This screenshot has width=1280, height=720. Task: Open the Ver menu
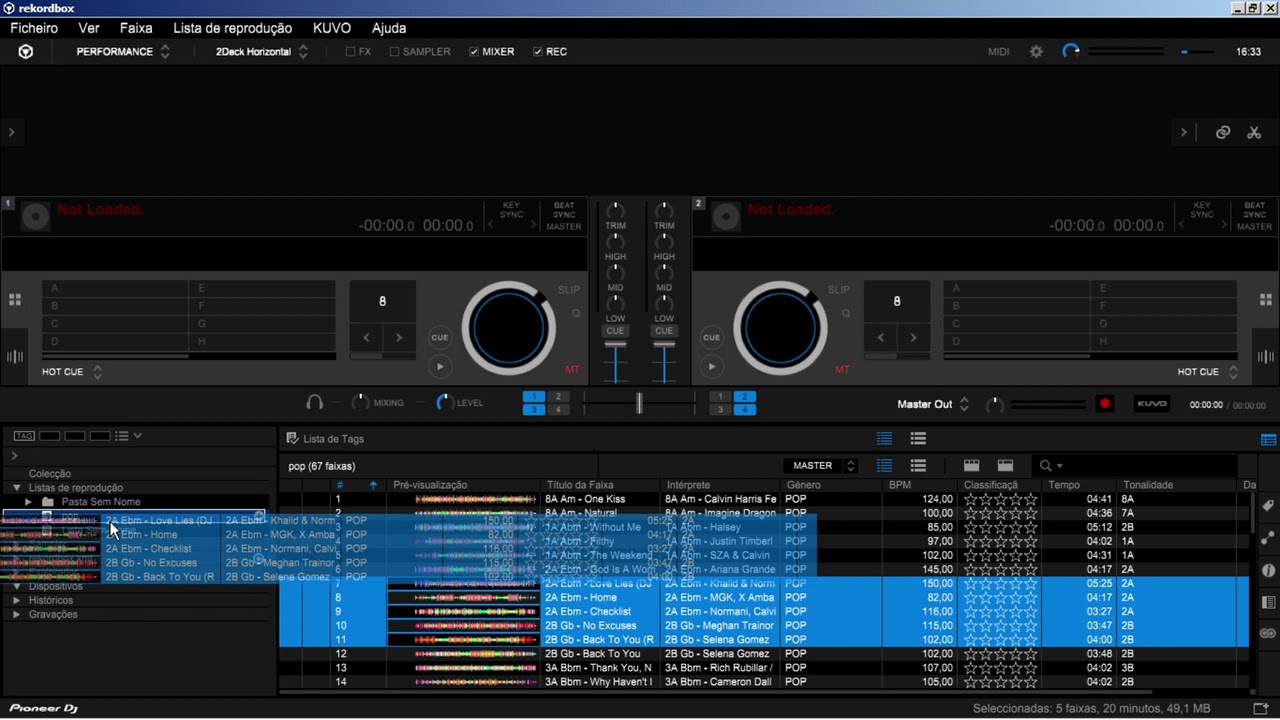(x=89, y=28)
